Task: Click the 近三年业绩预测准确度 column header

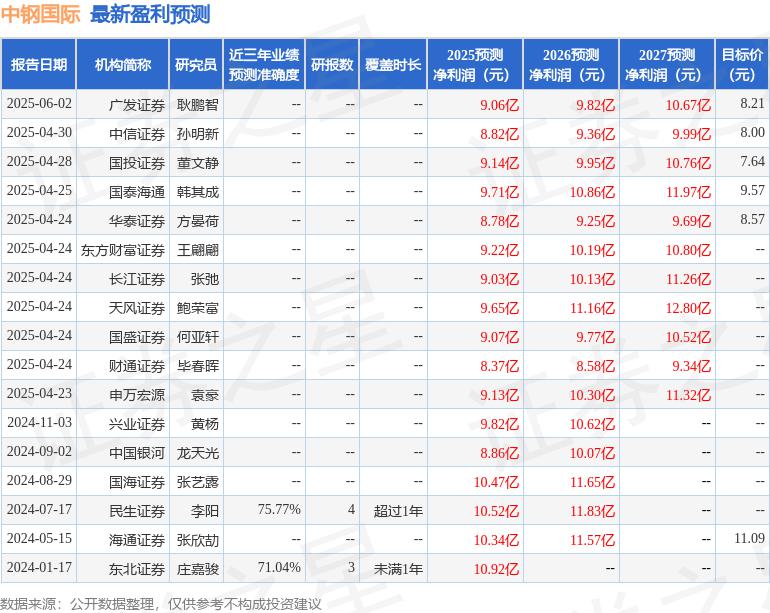Action: (x=264, y=64)
